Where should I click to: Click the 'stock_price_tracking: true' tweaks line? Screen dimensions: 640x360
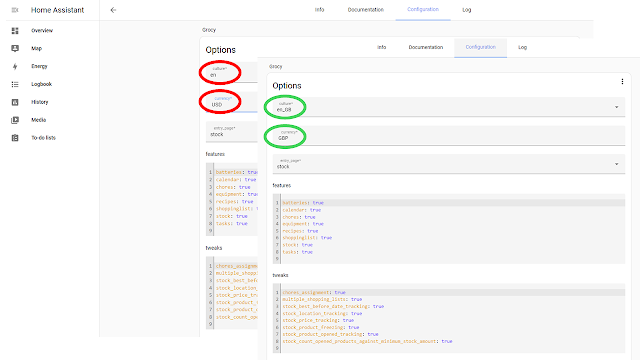coord(318,321)
